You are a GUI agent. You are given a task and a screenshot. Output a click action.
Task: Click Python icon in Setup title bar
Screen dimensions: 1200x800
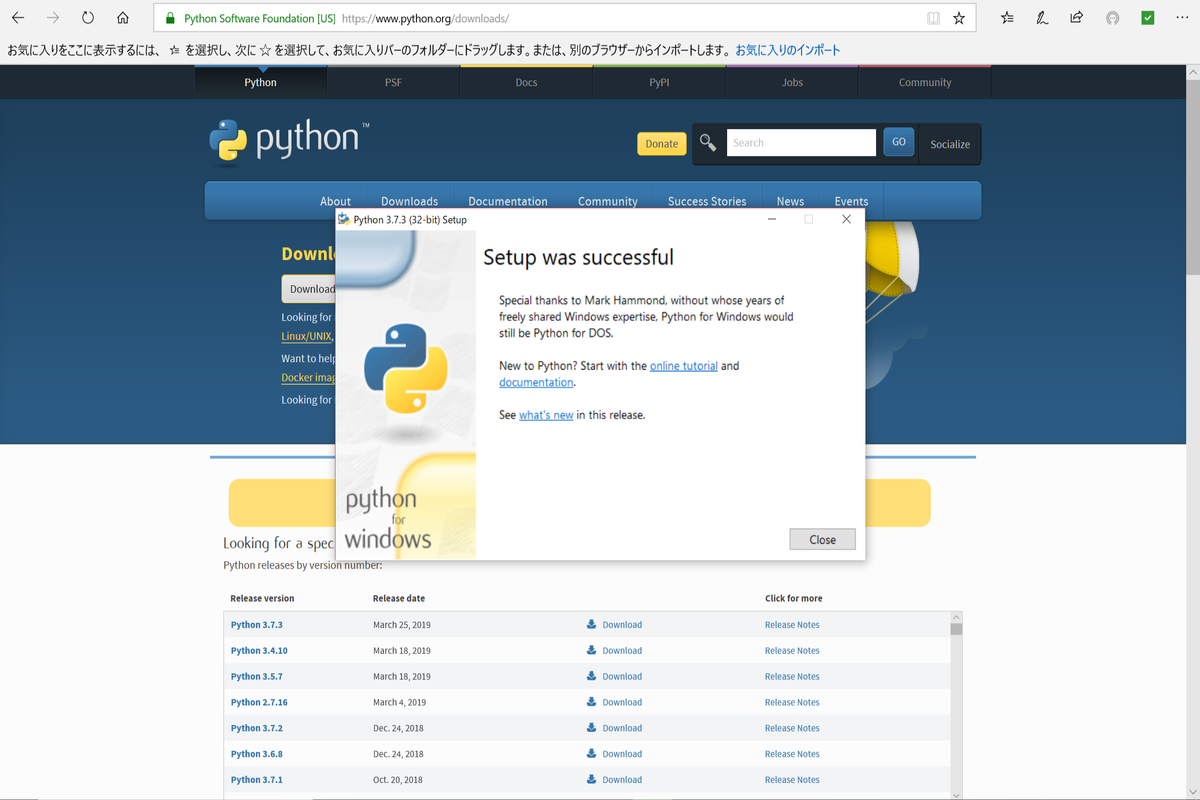(344, 219)
